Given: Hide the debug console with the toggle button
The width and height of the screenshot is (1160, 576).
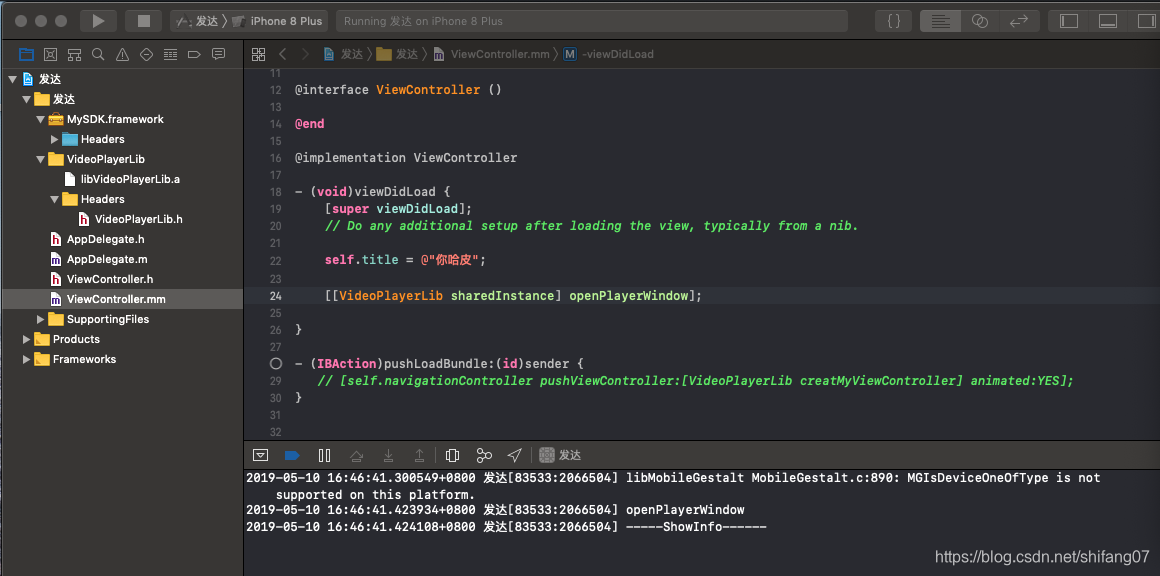Looking at the screenshot, I should 260,455.
